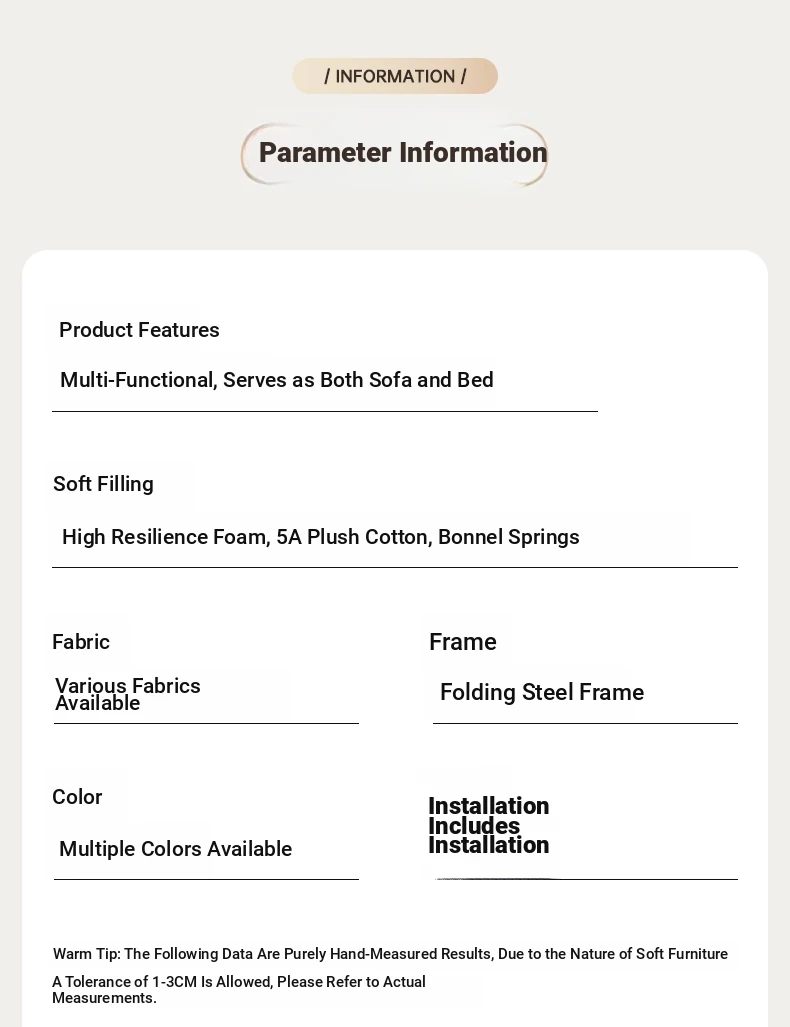Select the Parameter Information heading
Screen dimensions: 790x1027
[x=402, y=153]
